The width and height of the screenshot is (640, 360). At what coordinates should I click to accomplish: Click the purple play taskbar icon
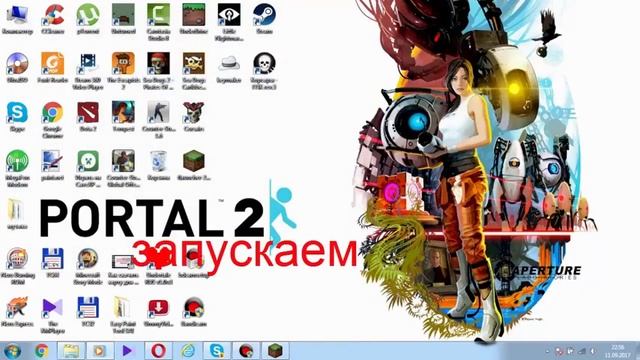[x=128, y=351]
